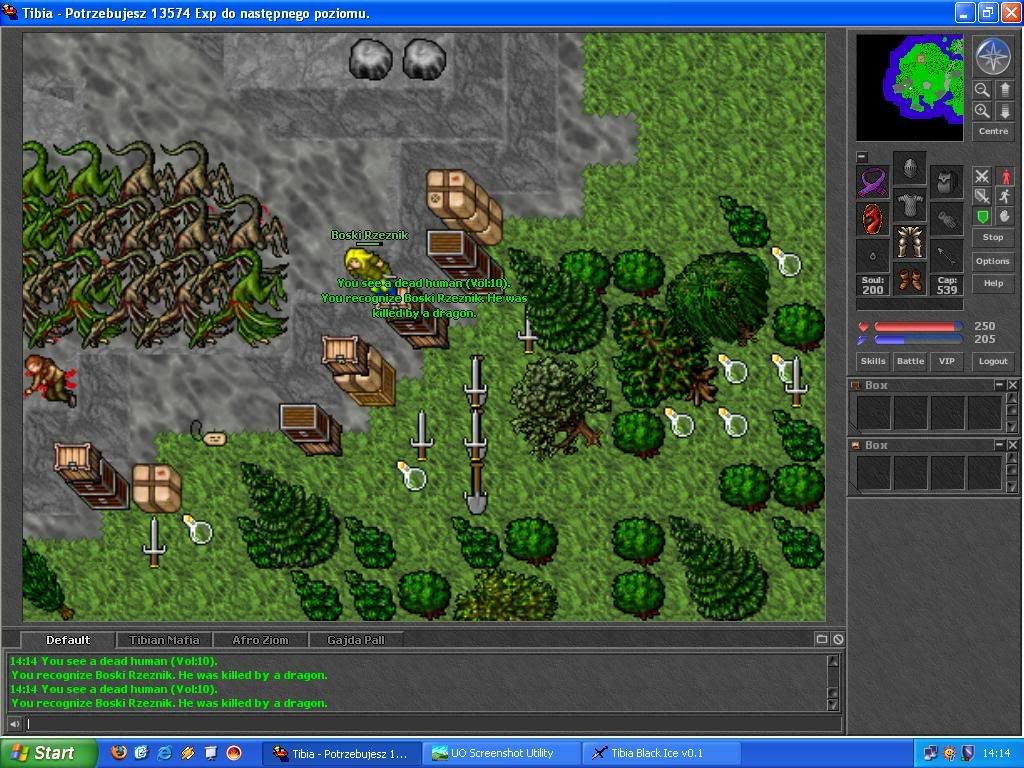Open the Help window
The image size is (1024, 768).
pos(993,283)
